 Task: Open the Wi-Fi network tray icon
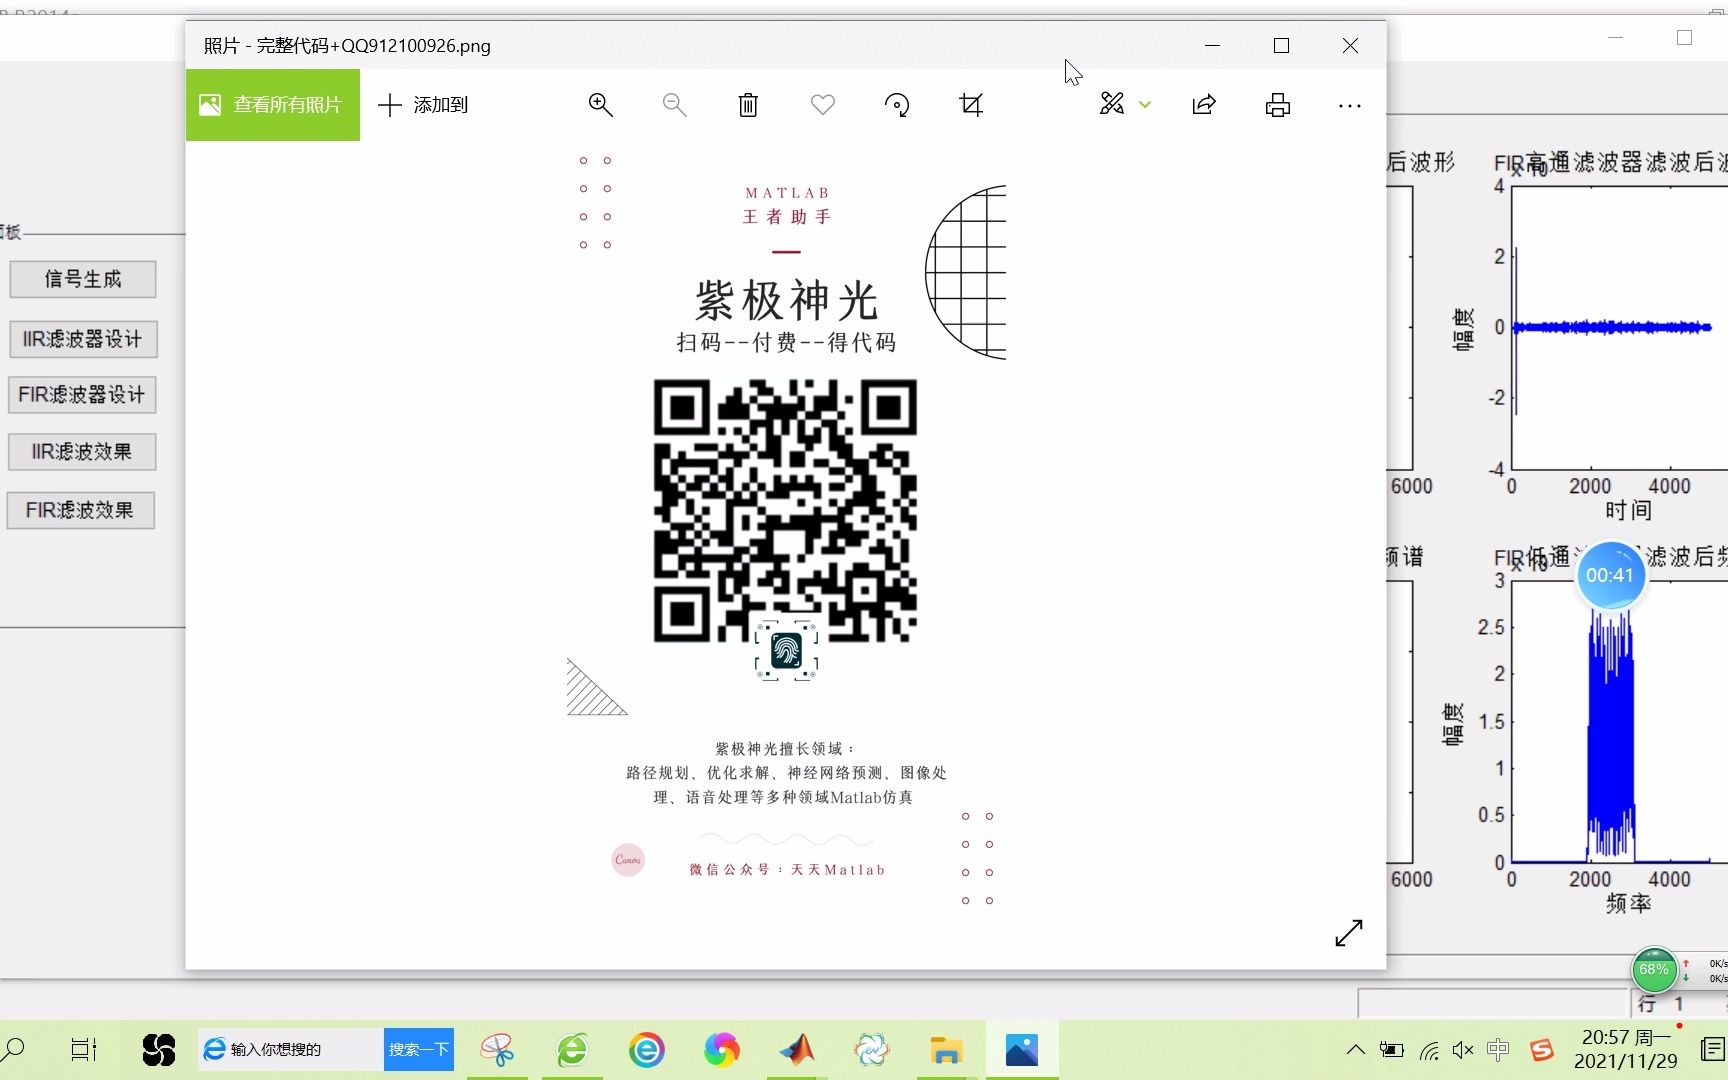coord(1430,1050)
